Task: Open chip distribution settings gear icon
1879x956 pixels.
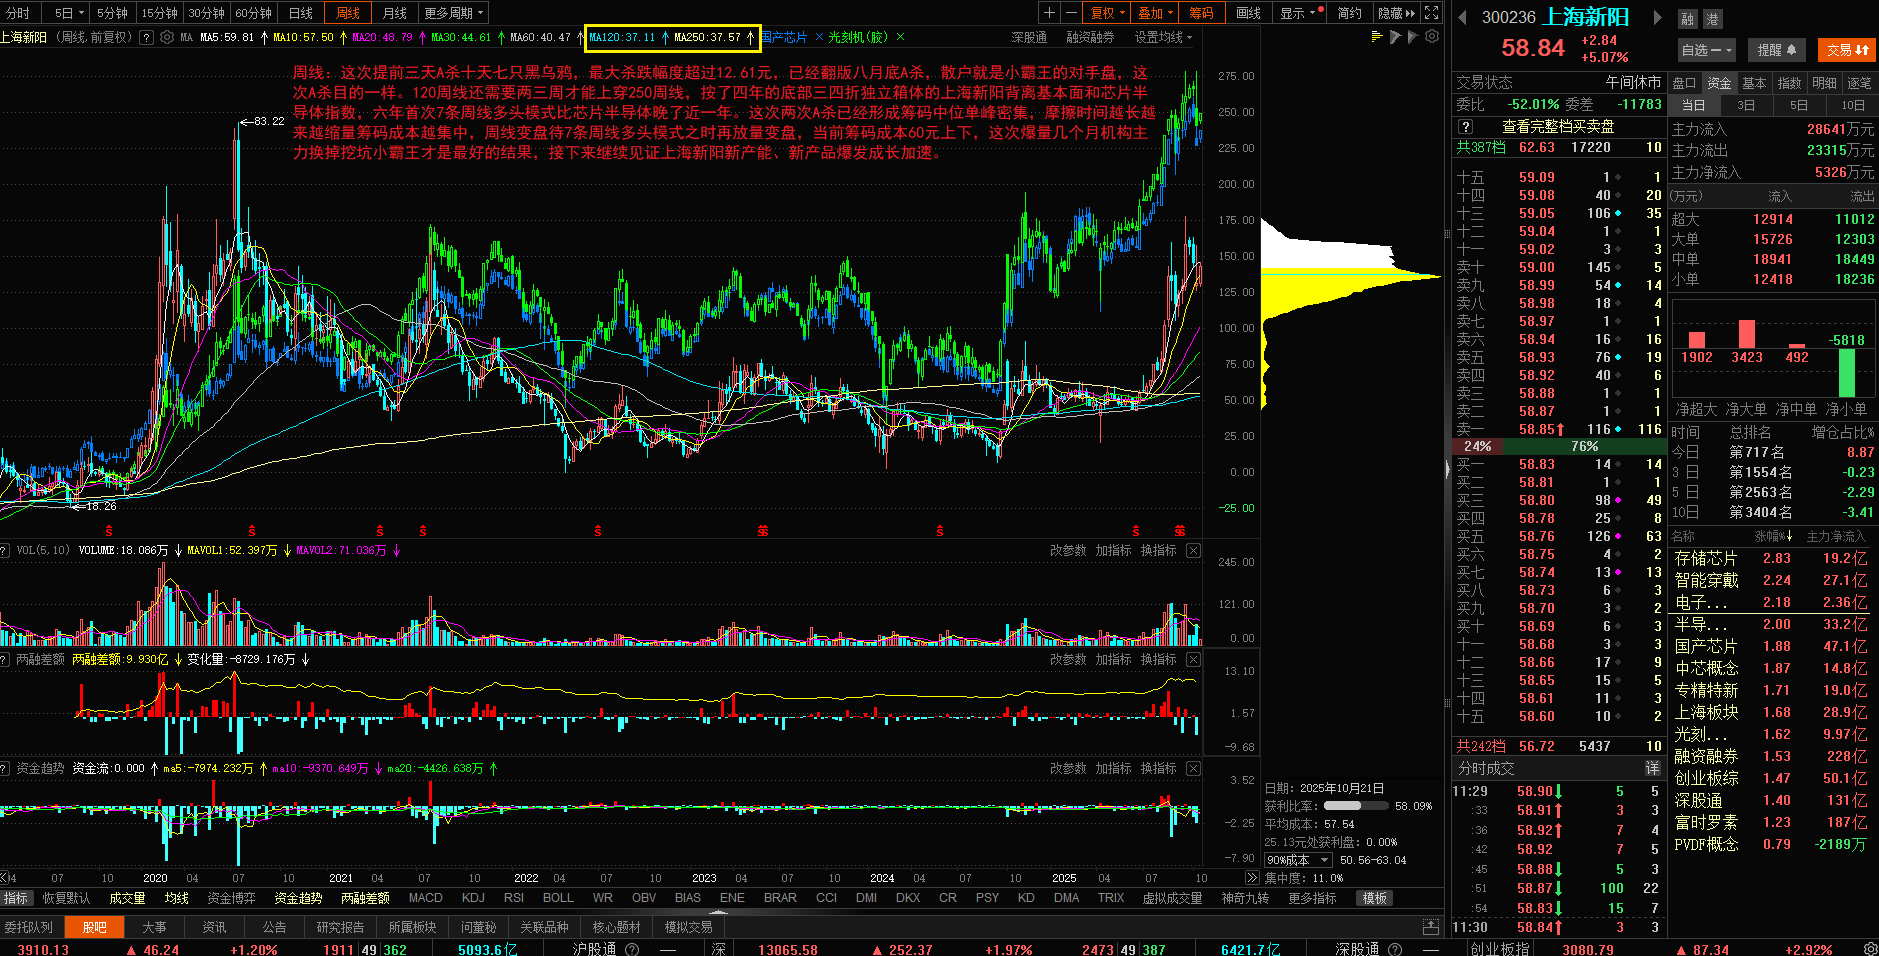Action: 1432,36
